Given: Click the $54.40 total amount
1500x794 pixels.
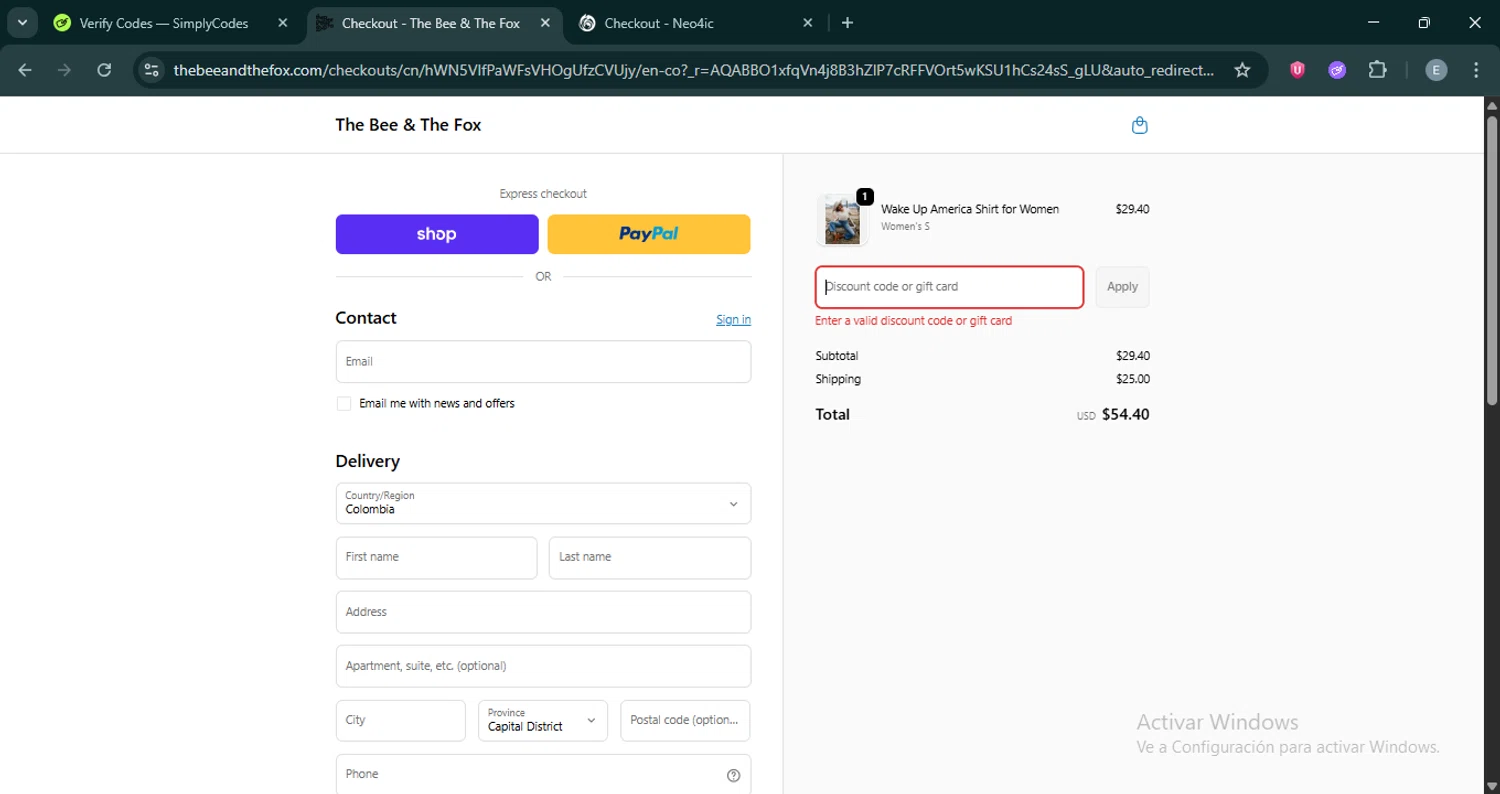Looking at the screenshot, I should pyautogui.click(x=1125, y=414).
